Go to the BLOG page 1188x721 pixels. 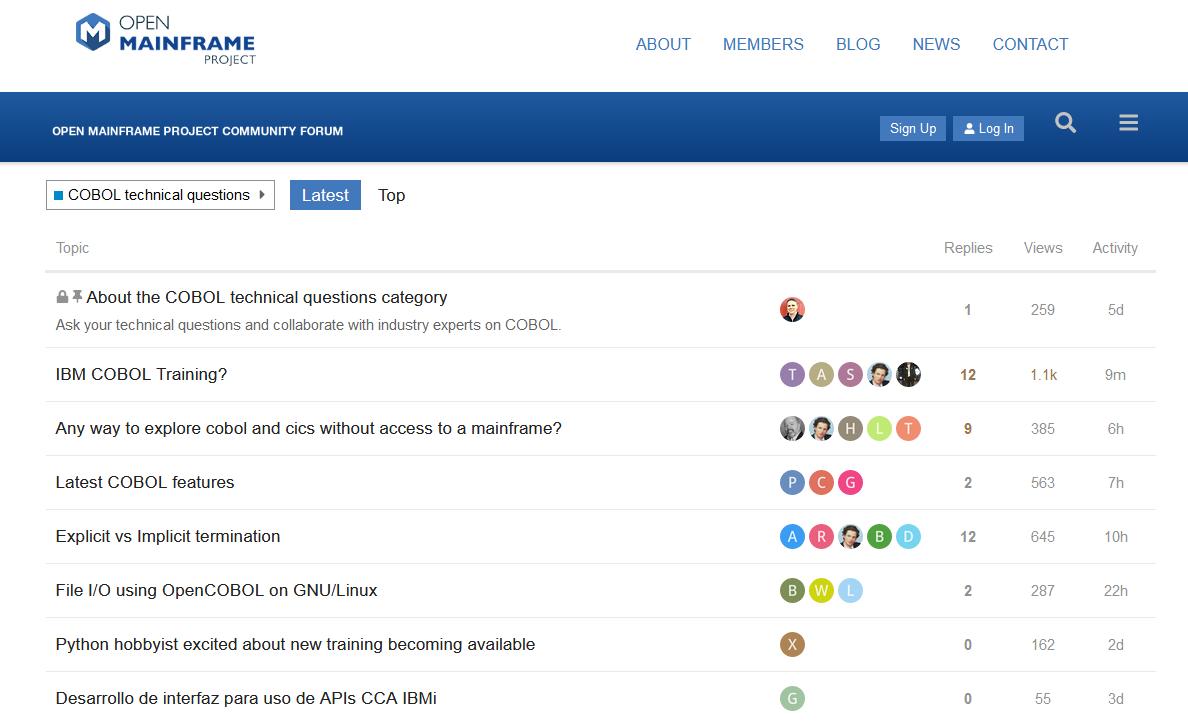858,44
